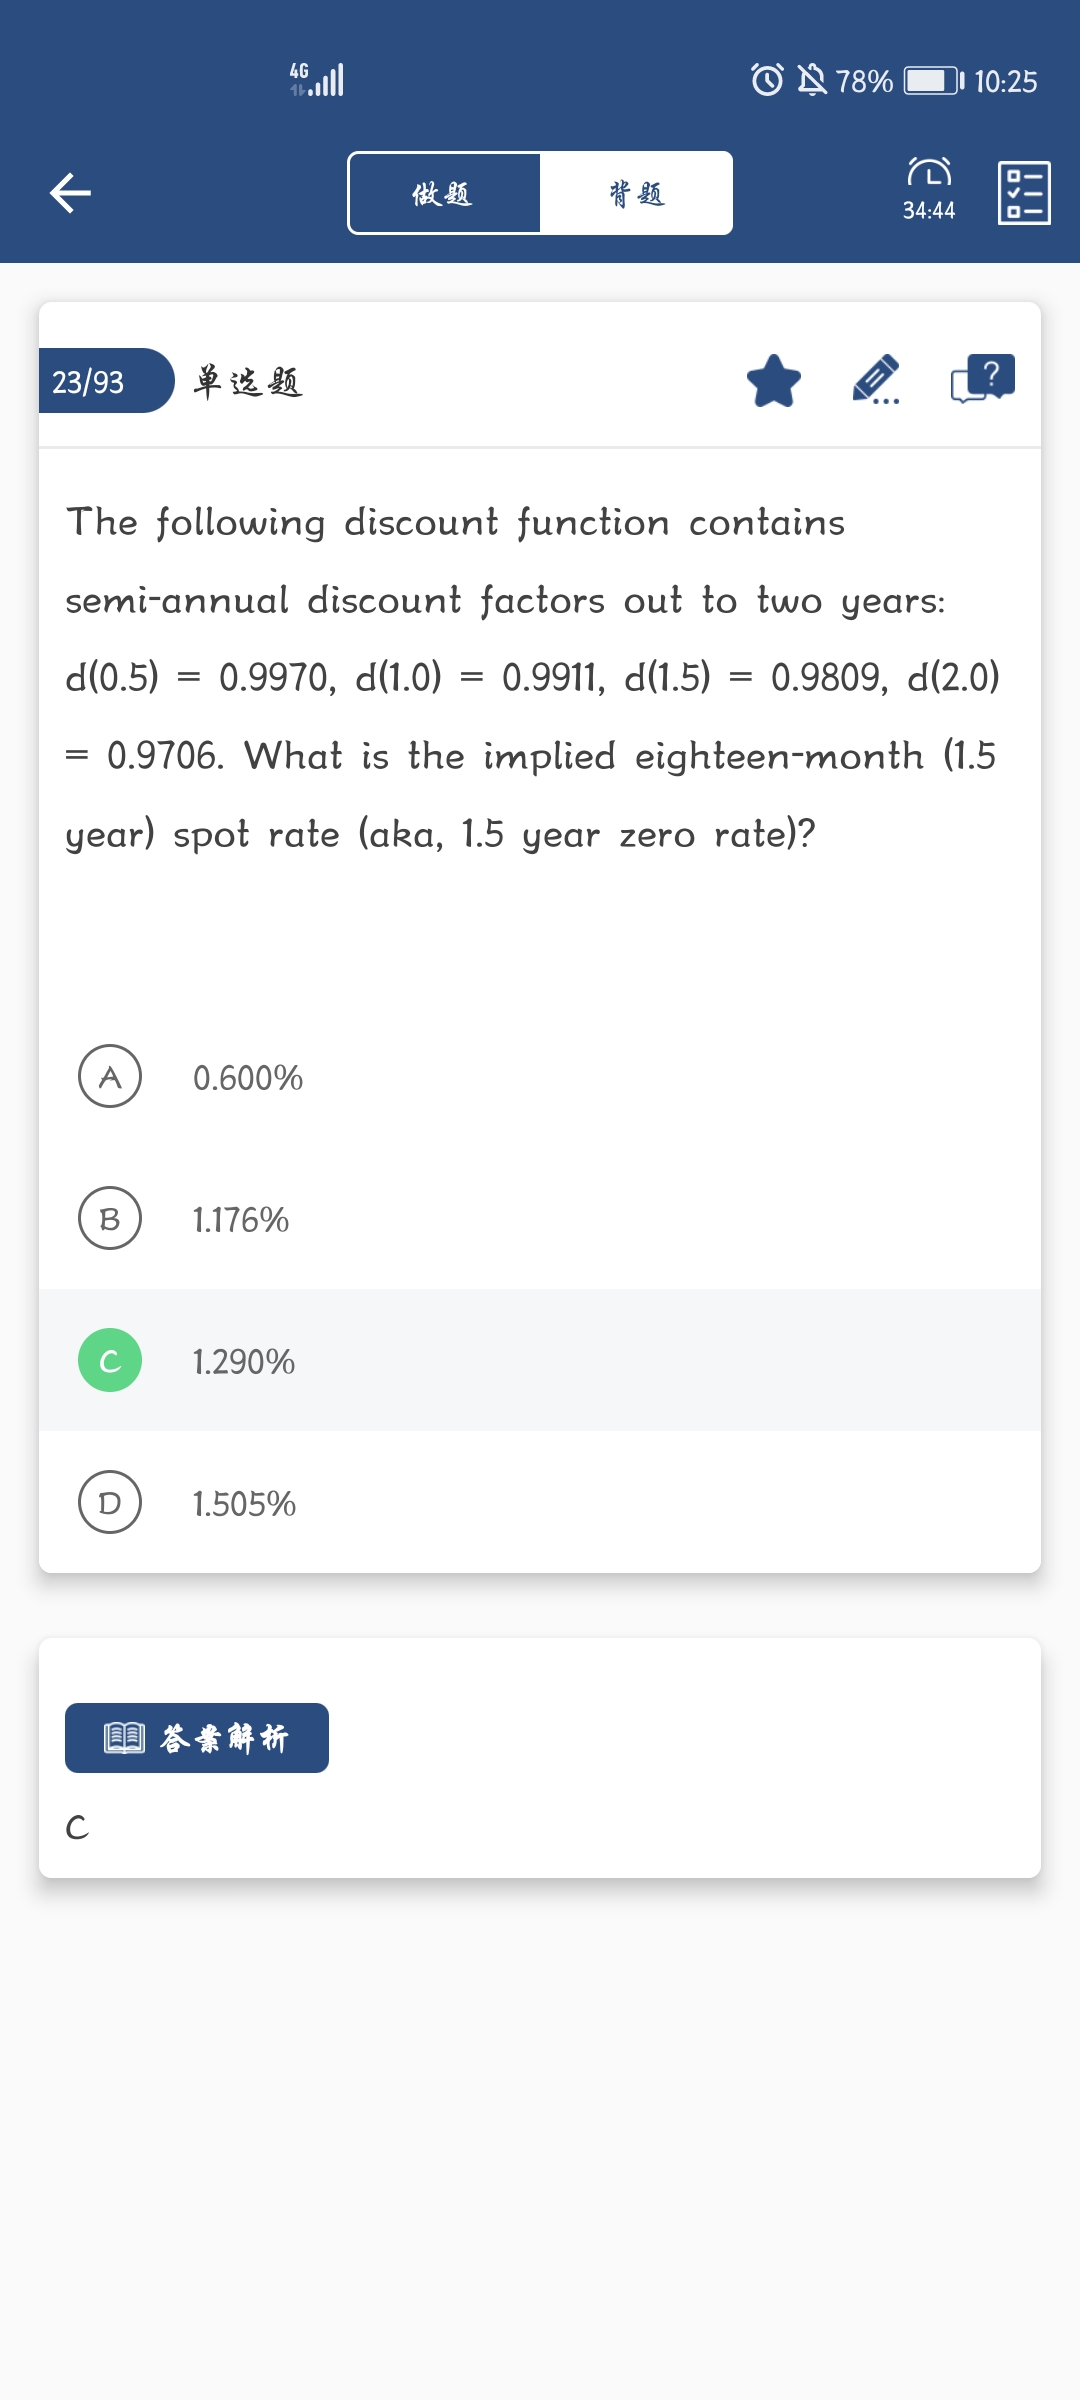Tap the battery icon in status bar

click(933, 80)
